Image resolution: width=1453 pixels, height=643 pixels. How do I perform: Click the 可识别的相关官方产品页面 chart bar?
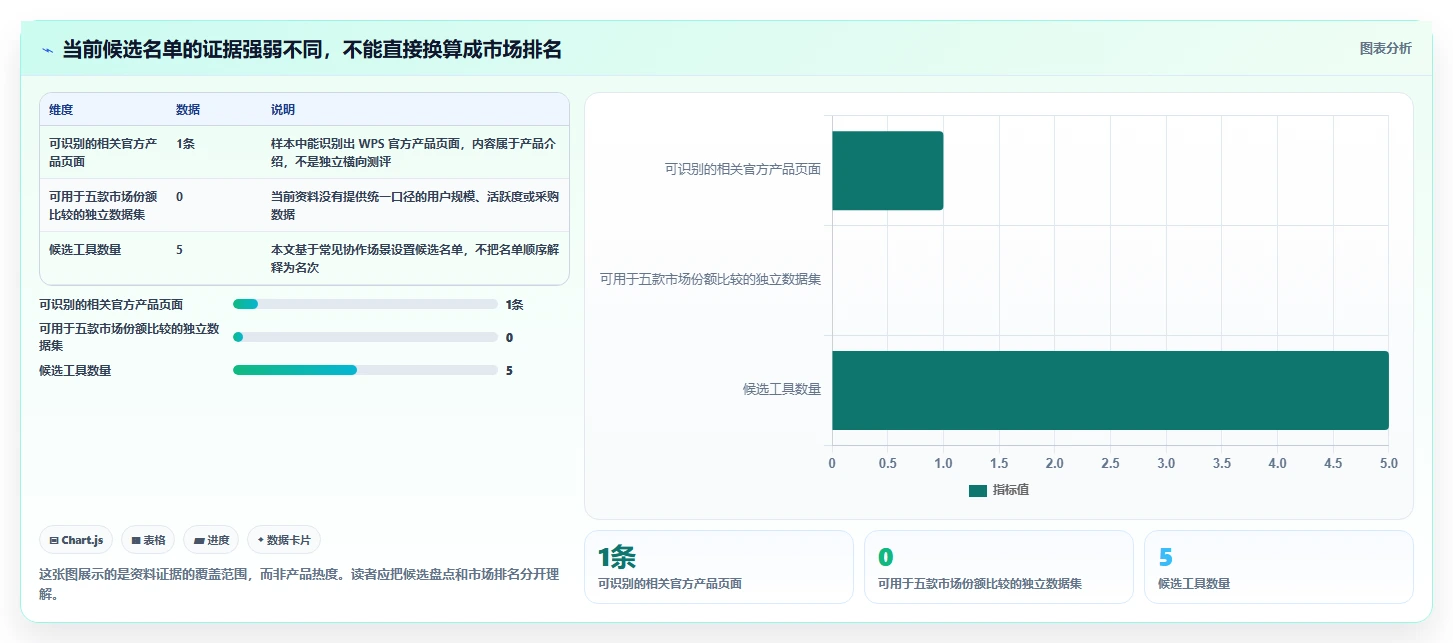point(887,170)
